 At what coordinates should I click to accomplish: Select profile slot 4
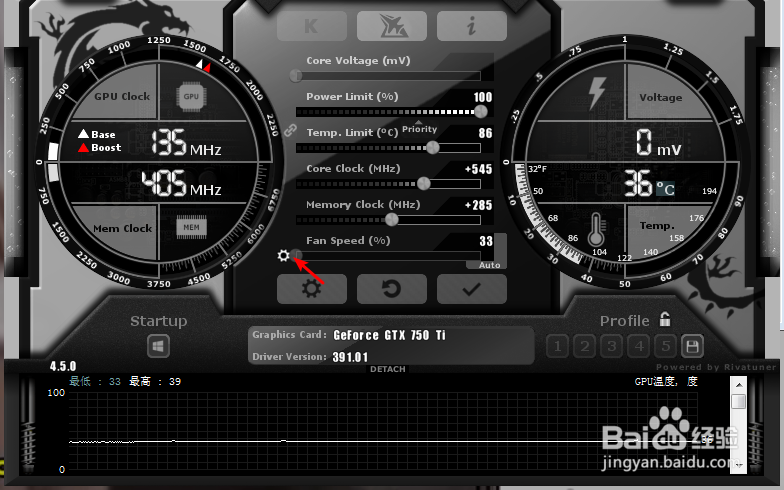pos(638,346)
